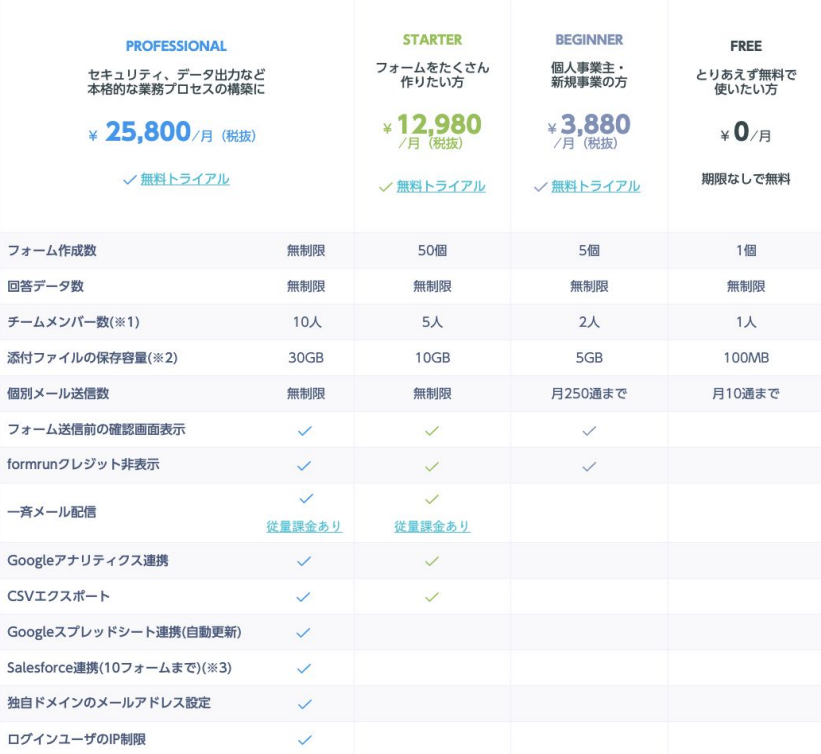Start the BEGINNER plan 無料トライアル
This screenshot has height=754, width=821.
coord(595,186)
